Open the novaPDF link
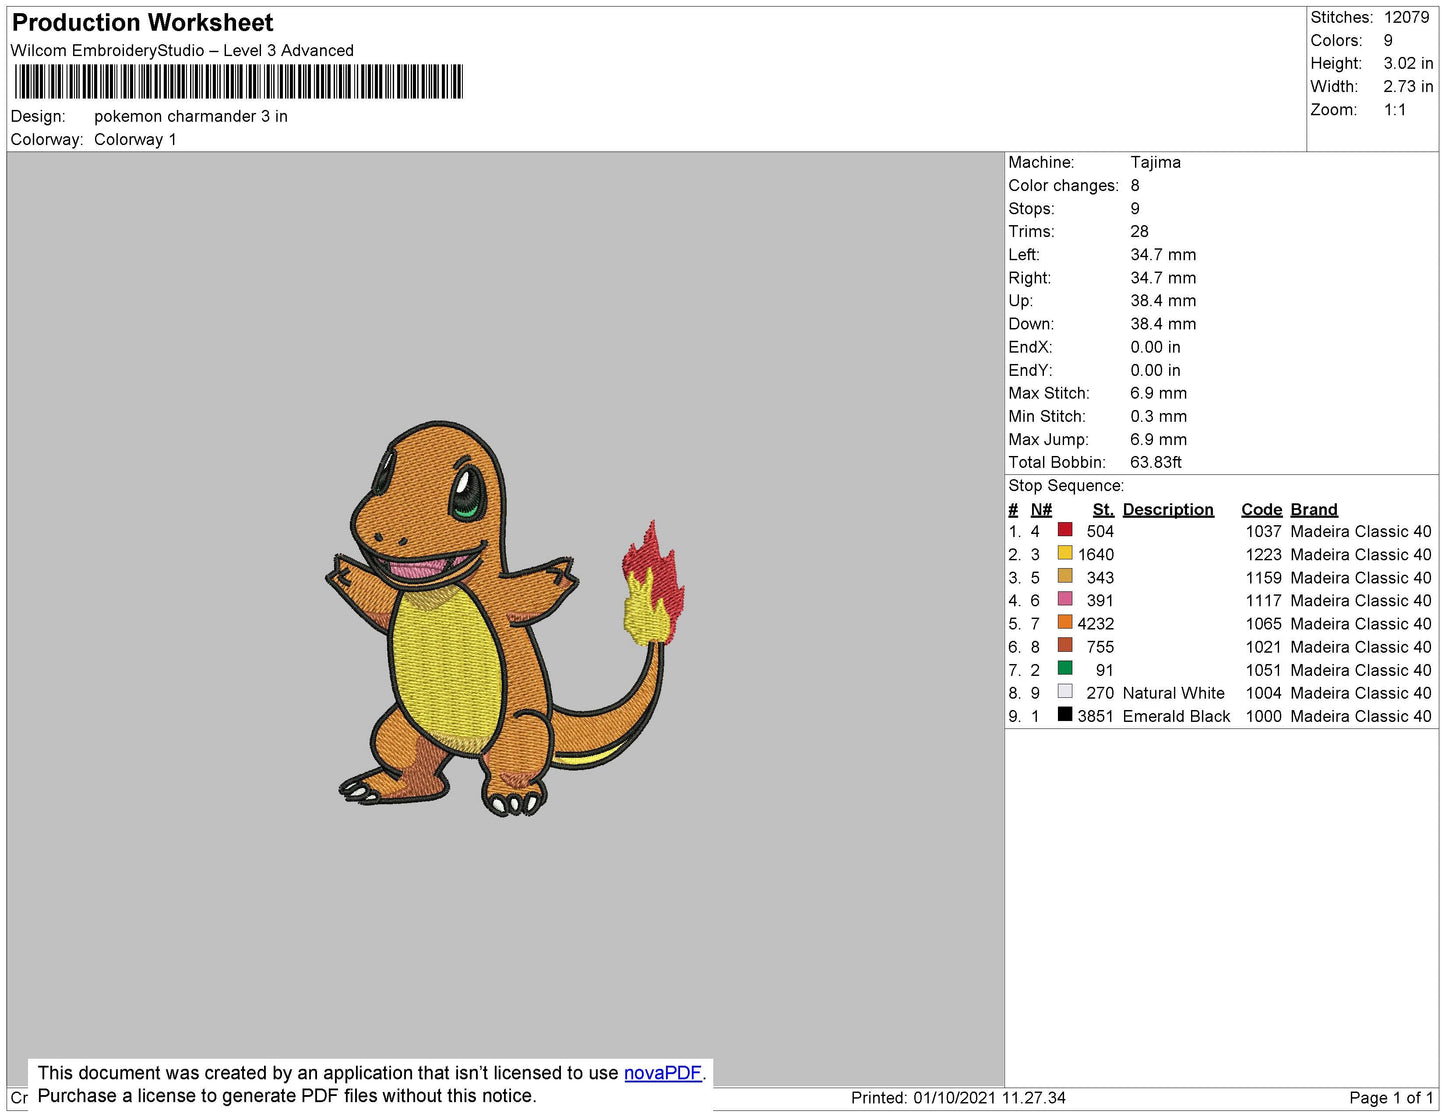This screenshot has width=1445, height=1117. tap(663, 1073)
